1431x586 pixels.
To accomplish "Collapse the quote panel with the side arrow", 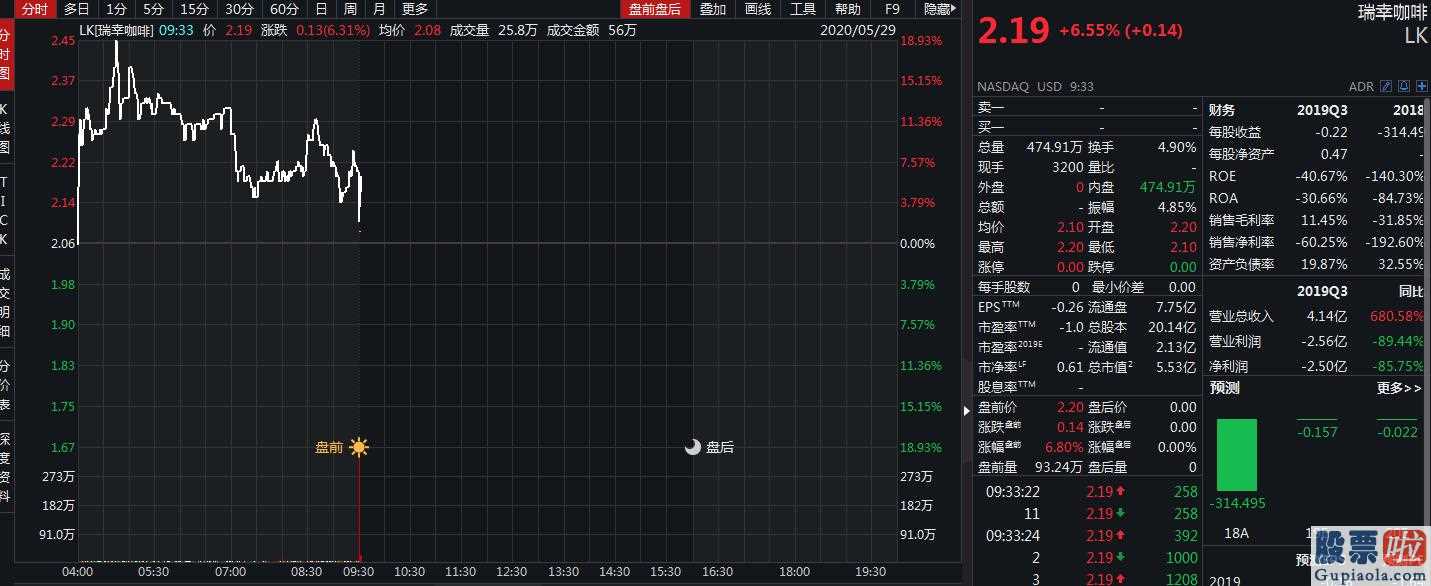I will (966, 410).
